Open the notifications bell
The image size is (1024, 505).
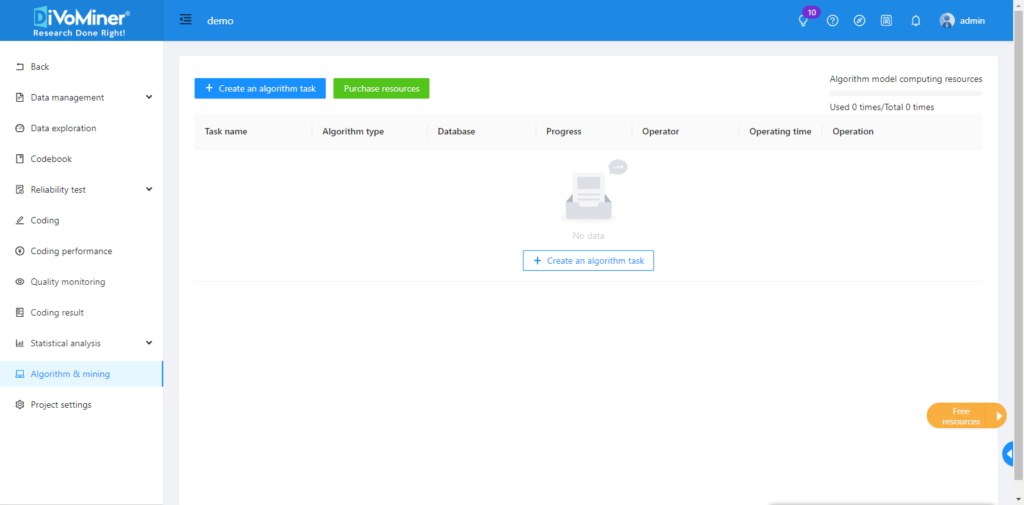click(x=915, y=21)
